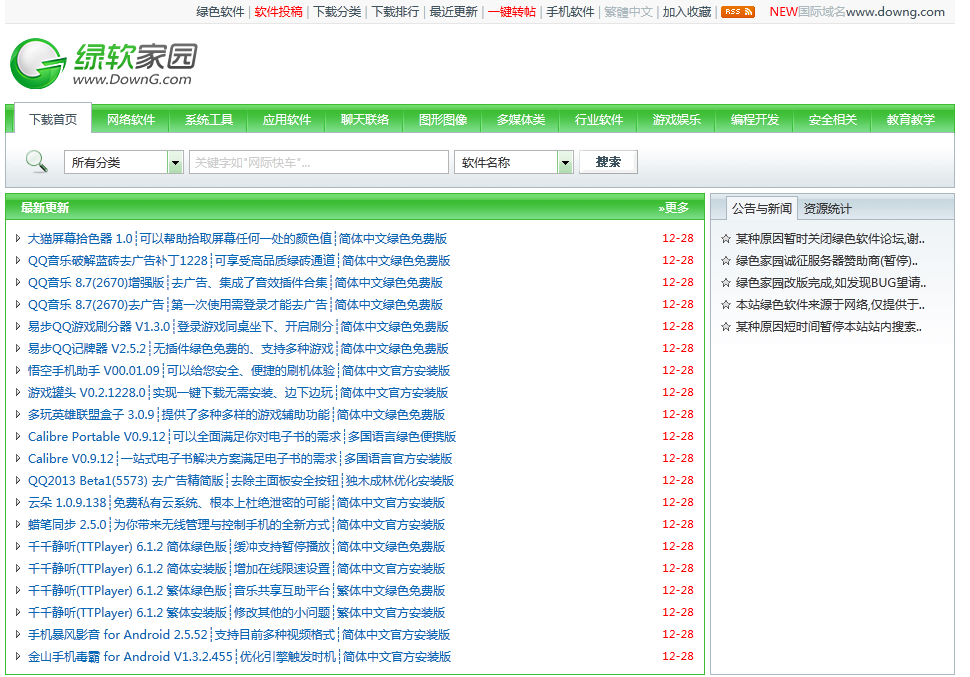Open QQ音乐 8.7(2670)增强版 entry
Screen dimensions: 970x677
pyautogui.click(x=235, y=282)
